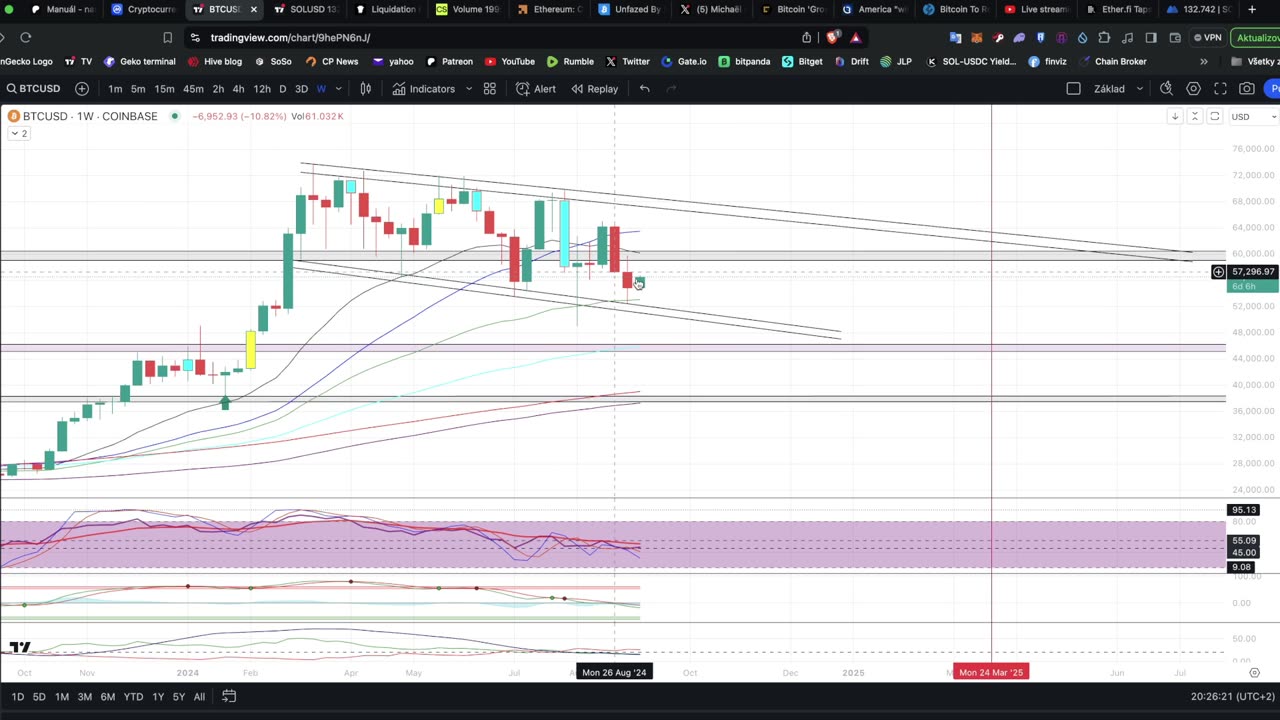The image size is (1280, 720).
Task: Switch to the Ethereum browser tab
Action: click(551, 9)
